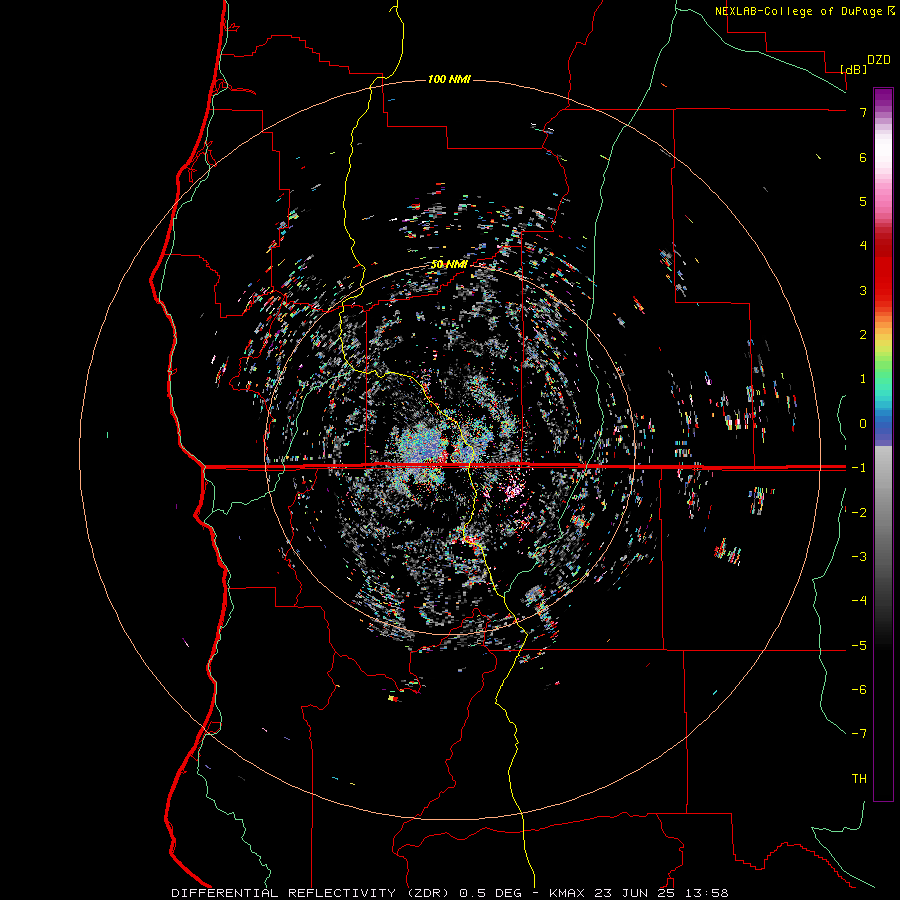Click the 1 value on color scale
Viewport: 900px width, 900px height.
(x=863, y=379)
